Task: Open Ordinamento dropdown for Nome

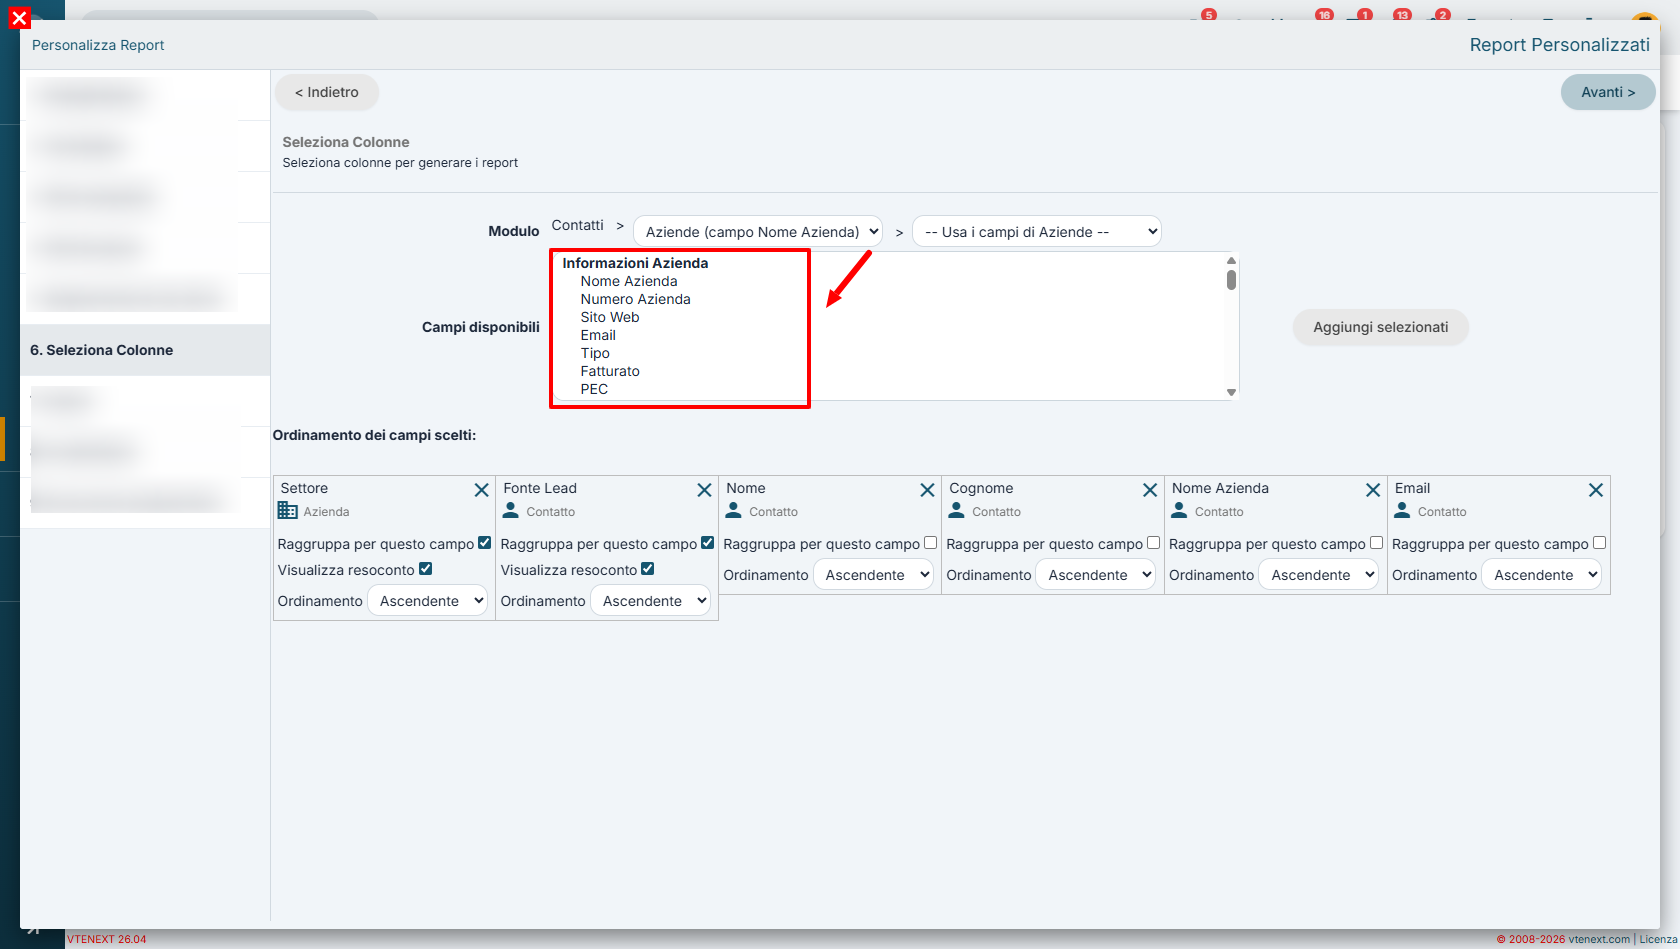Action: click(874, 575)
